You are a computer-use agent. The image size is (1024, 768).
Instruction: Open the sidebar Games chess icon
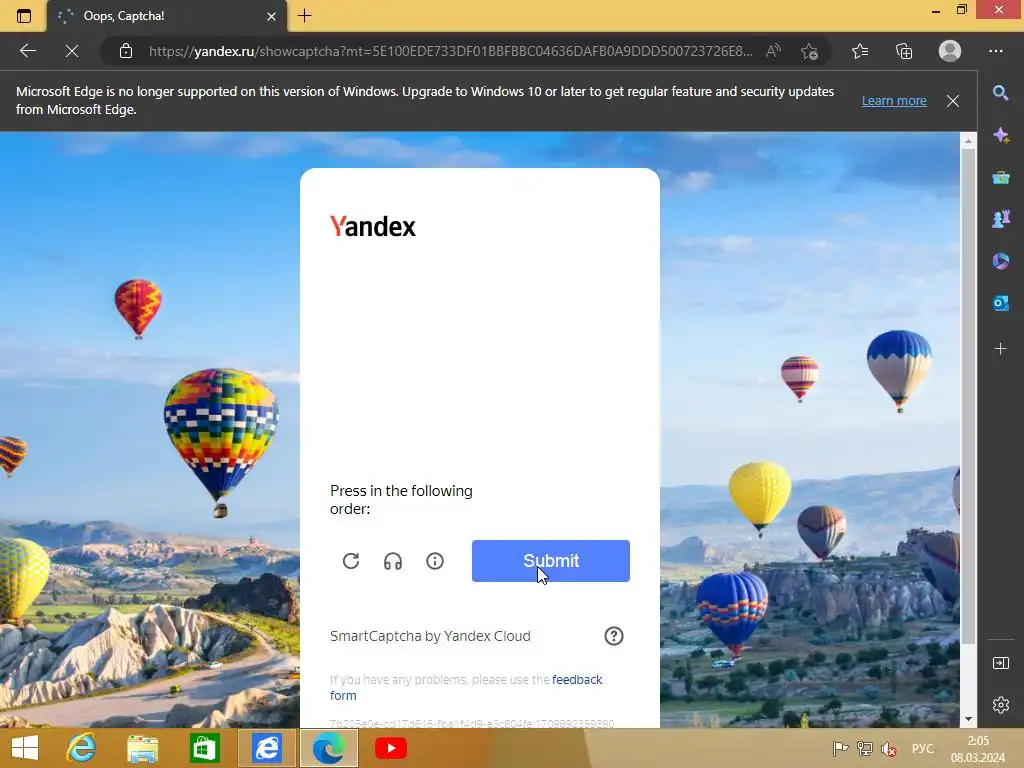click(x=1000, y=219)
